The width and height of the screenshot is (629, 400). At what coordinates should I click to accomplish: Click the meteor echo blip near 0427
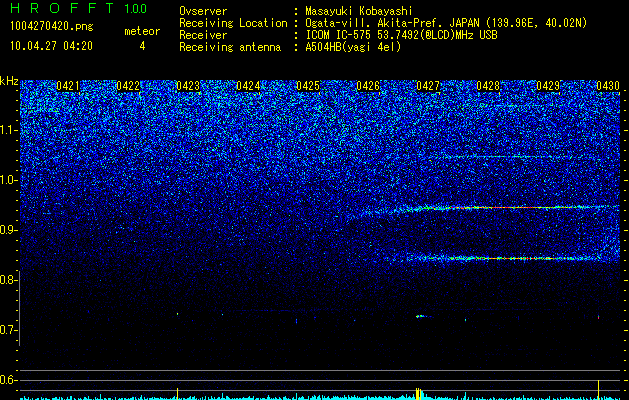click(422, 317)
